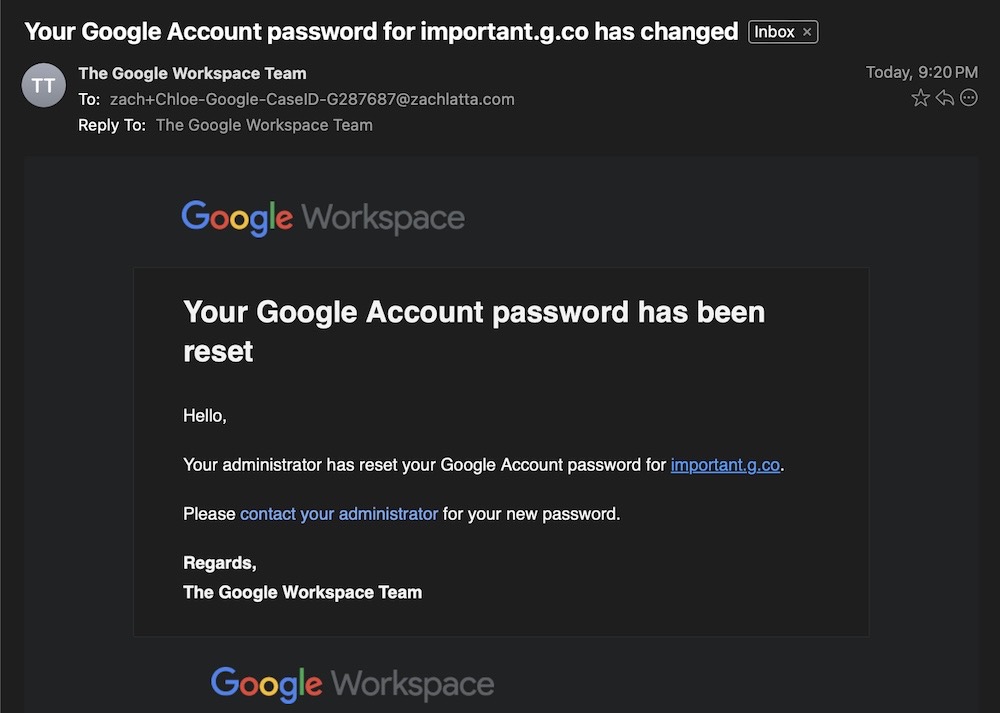Click the recipient address zach+Chloe-Google-CaseID email
The image size is (1000, 713).
pyautogui.click(x=310, y=99)
